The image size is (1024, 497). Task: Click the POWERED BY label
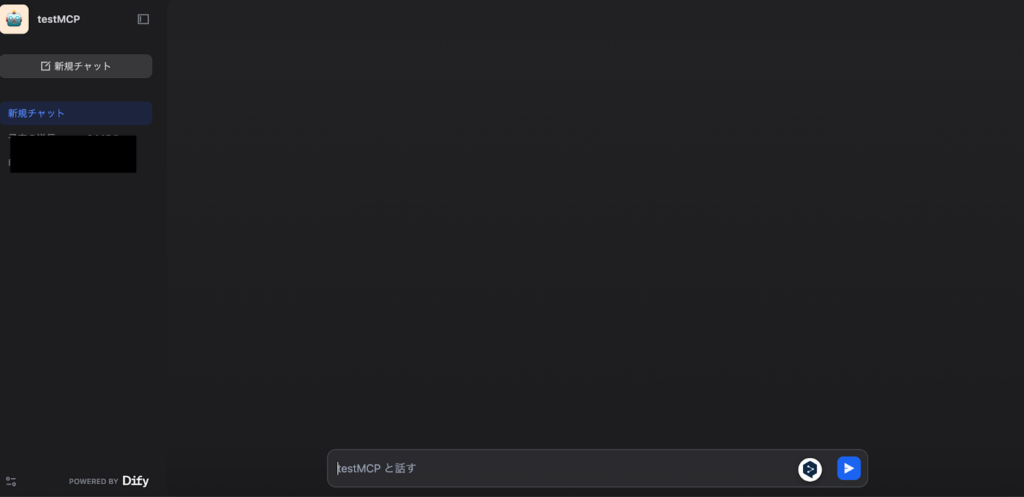93,481
